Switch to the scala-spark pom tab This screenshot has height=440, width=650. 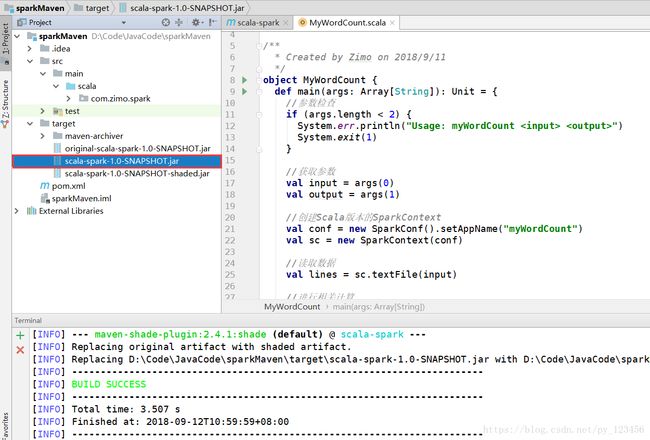coord(257,23)
